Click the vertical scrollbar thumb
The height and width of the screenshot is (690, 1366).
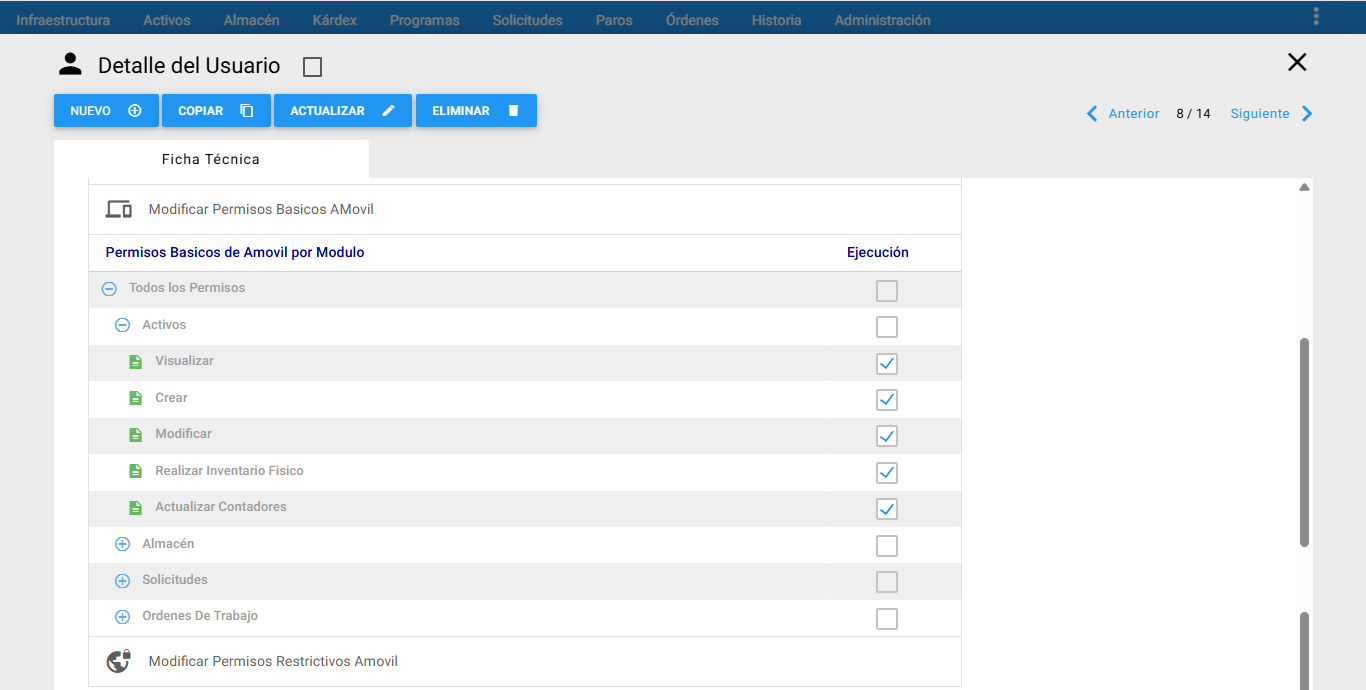click(1304, 442)
